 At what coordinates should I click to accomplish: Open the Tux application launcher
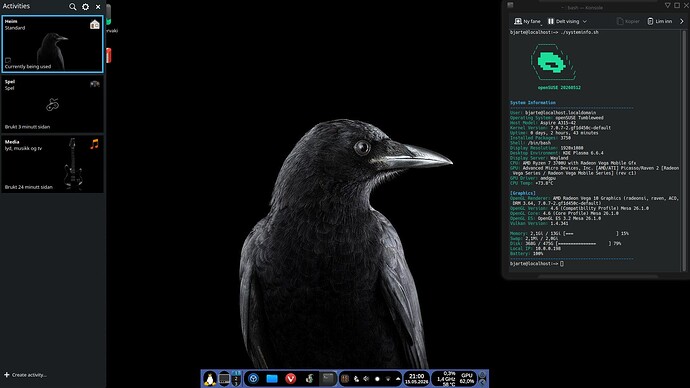pyautogui.click(x=209, y=379)
